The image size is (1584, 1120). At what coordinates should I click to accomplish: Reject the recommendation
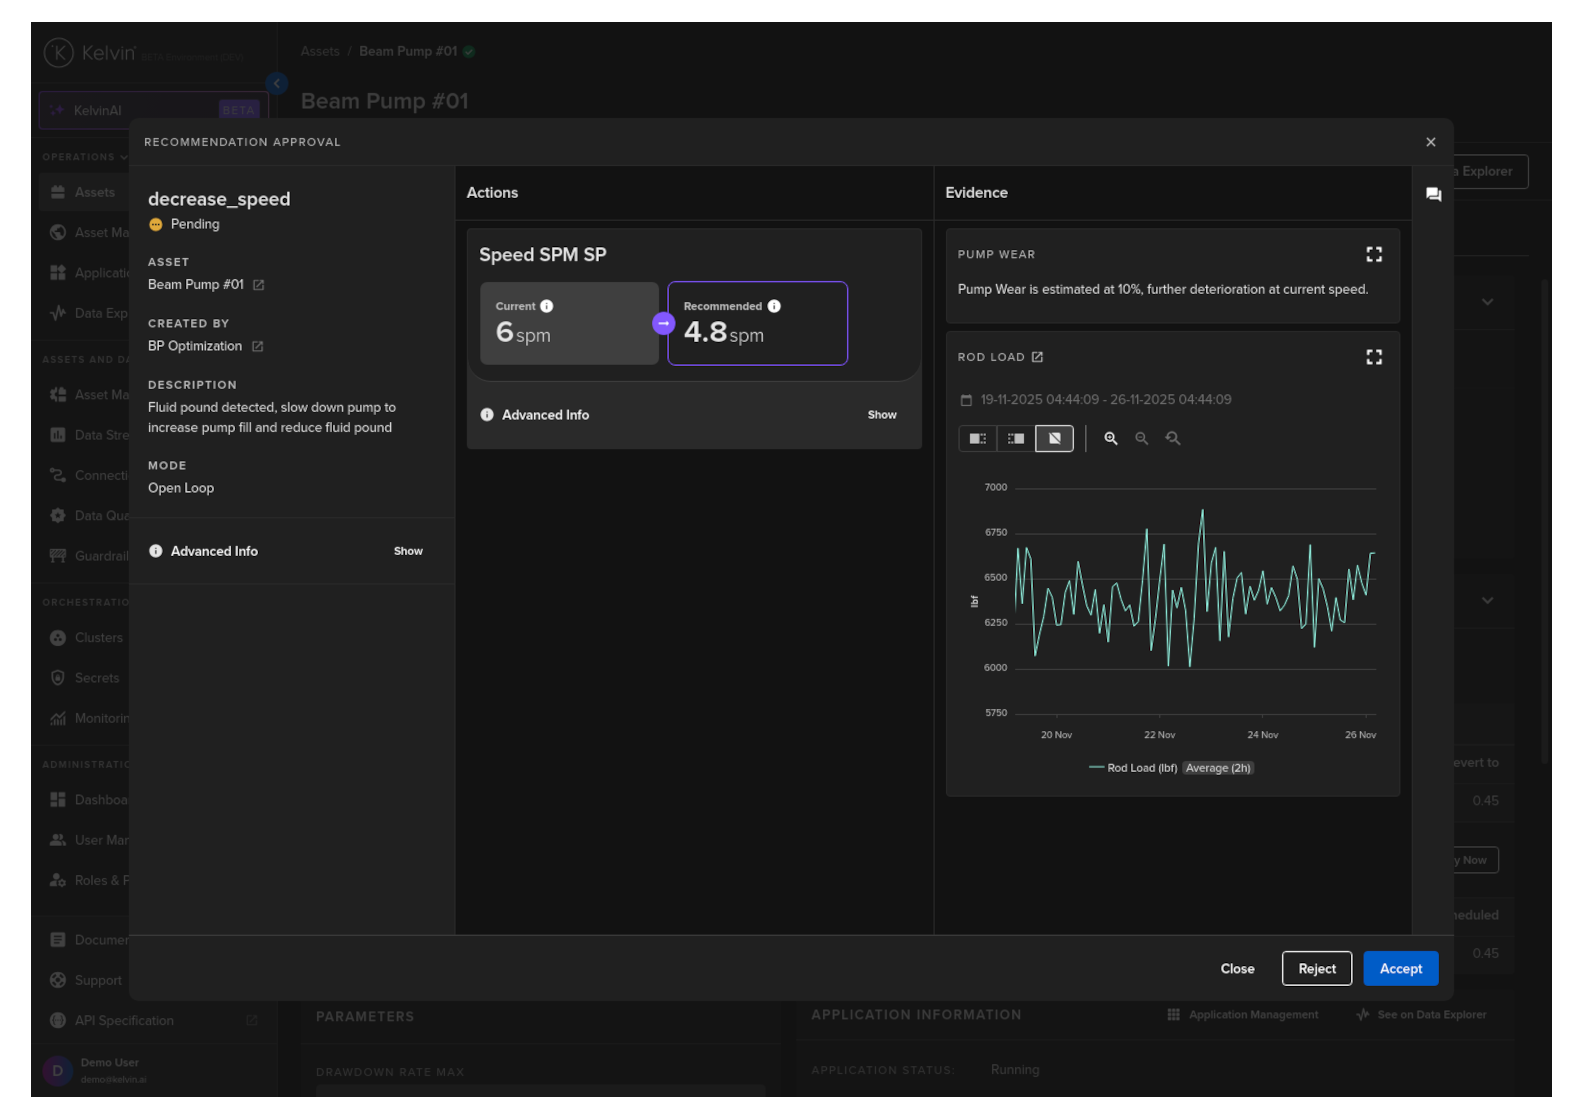(1316, 969)
